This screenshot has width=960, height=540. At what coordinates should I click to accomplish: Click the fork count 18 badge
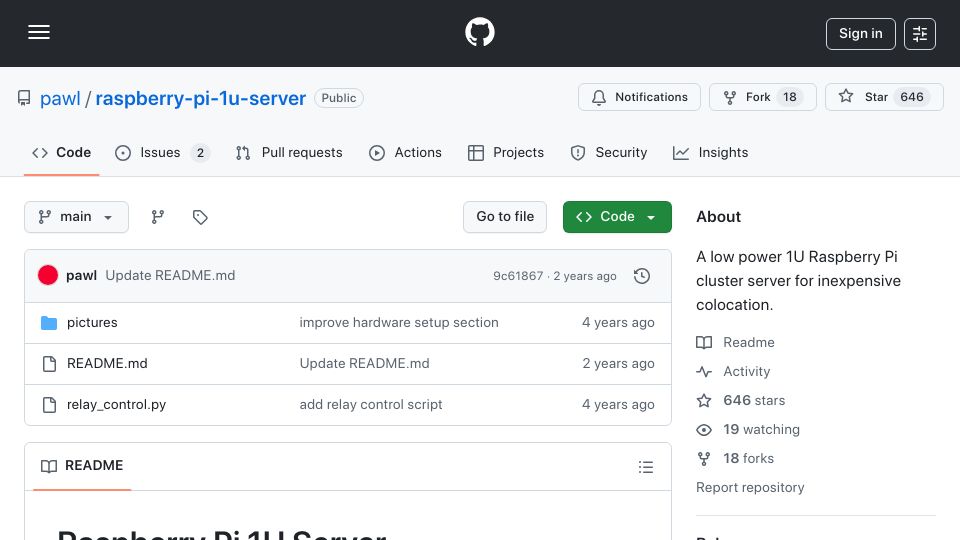790,97
